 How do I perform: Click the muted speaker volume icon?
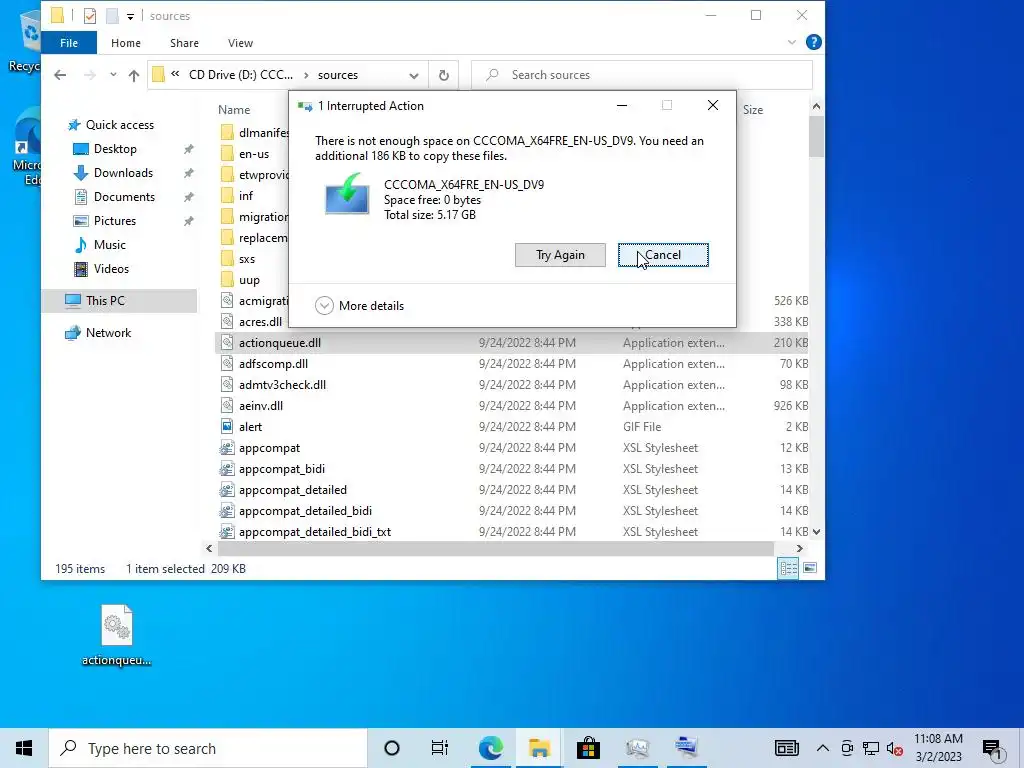click(895, 748)
